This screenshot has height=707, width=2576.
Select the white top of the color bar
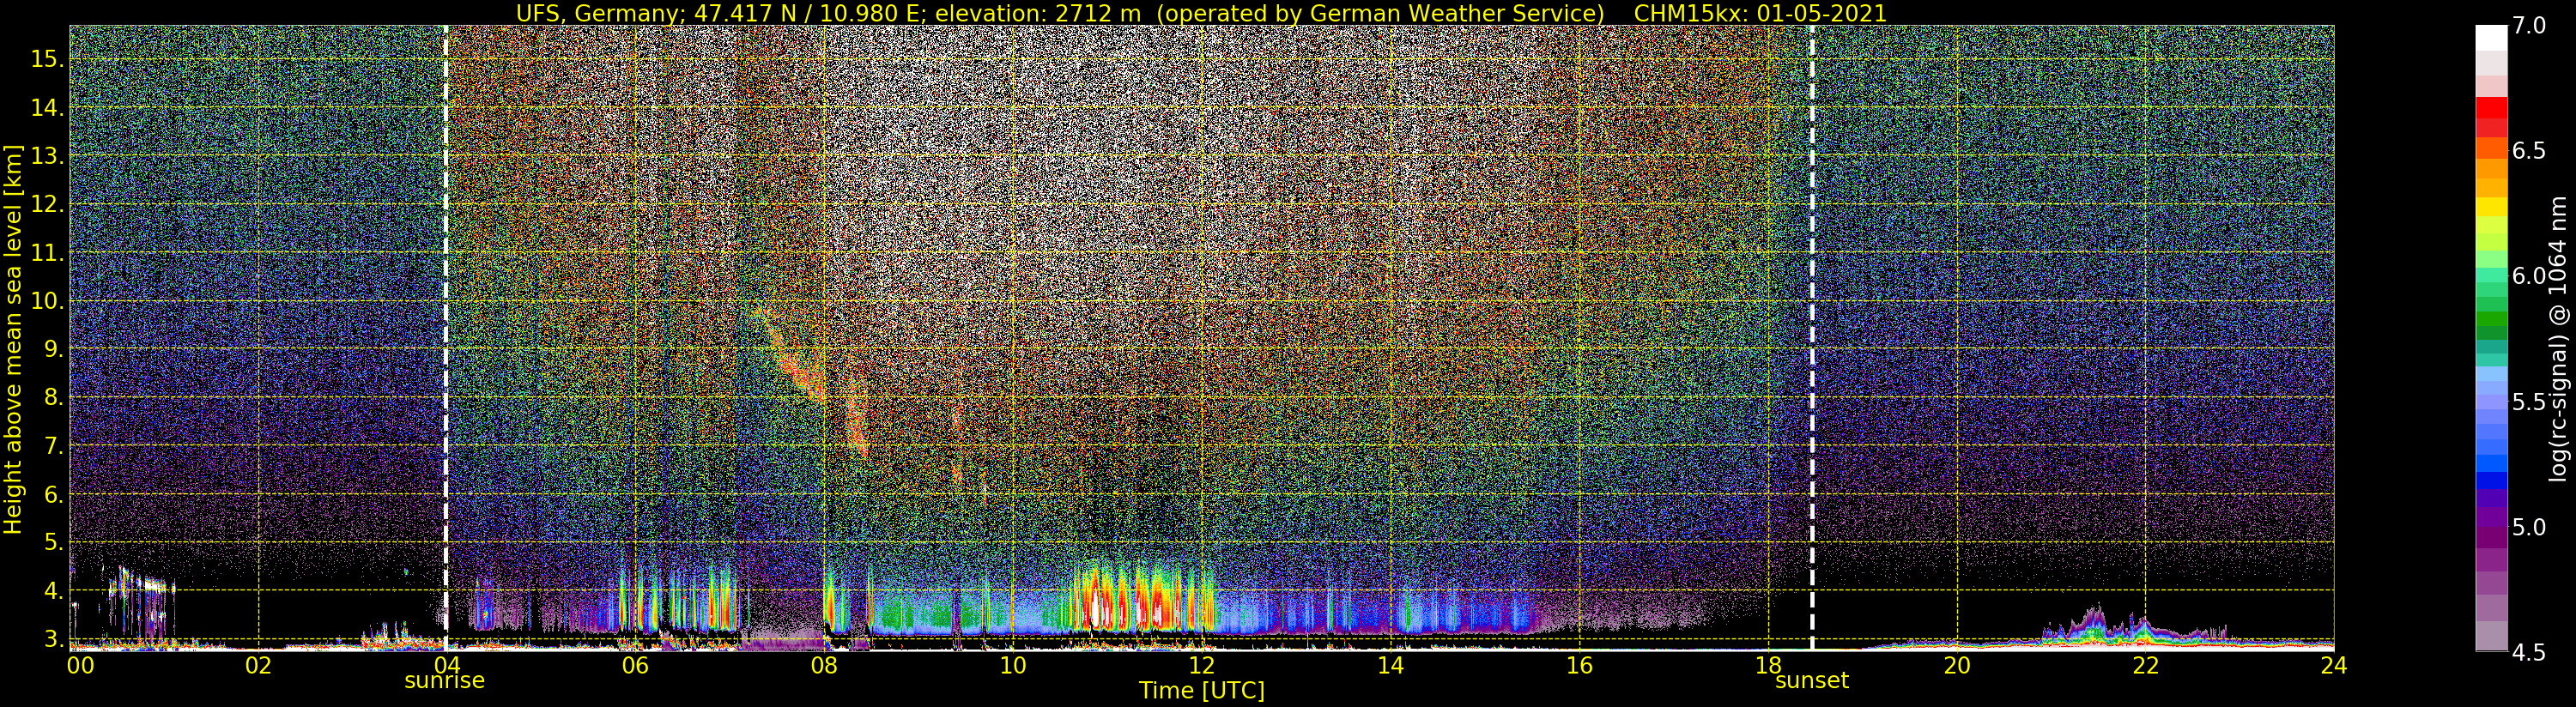(2491, 37)
